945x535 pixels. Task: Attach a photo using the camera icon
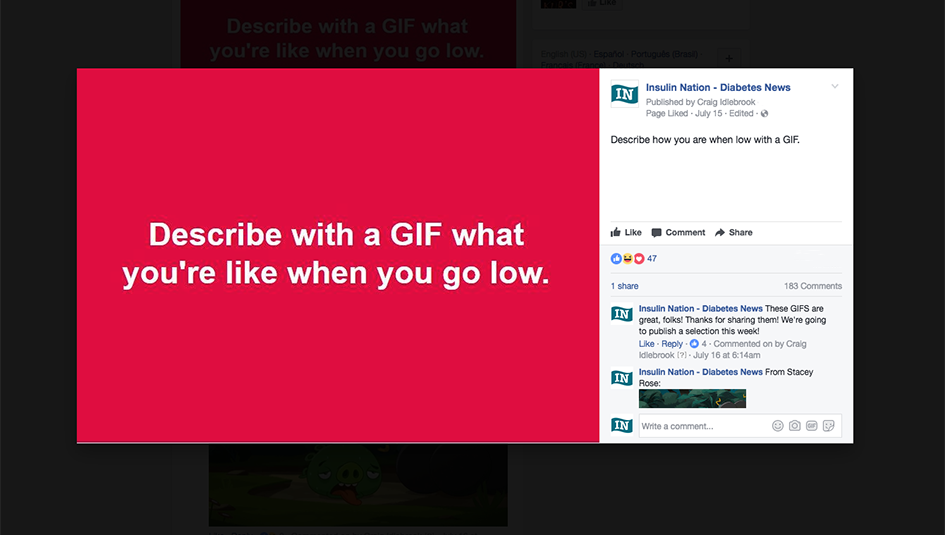tap(794, 426)
